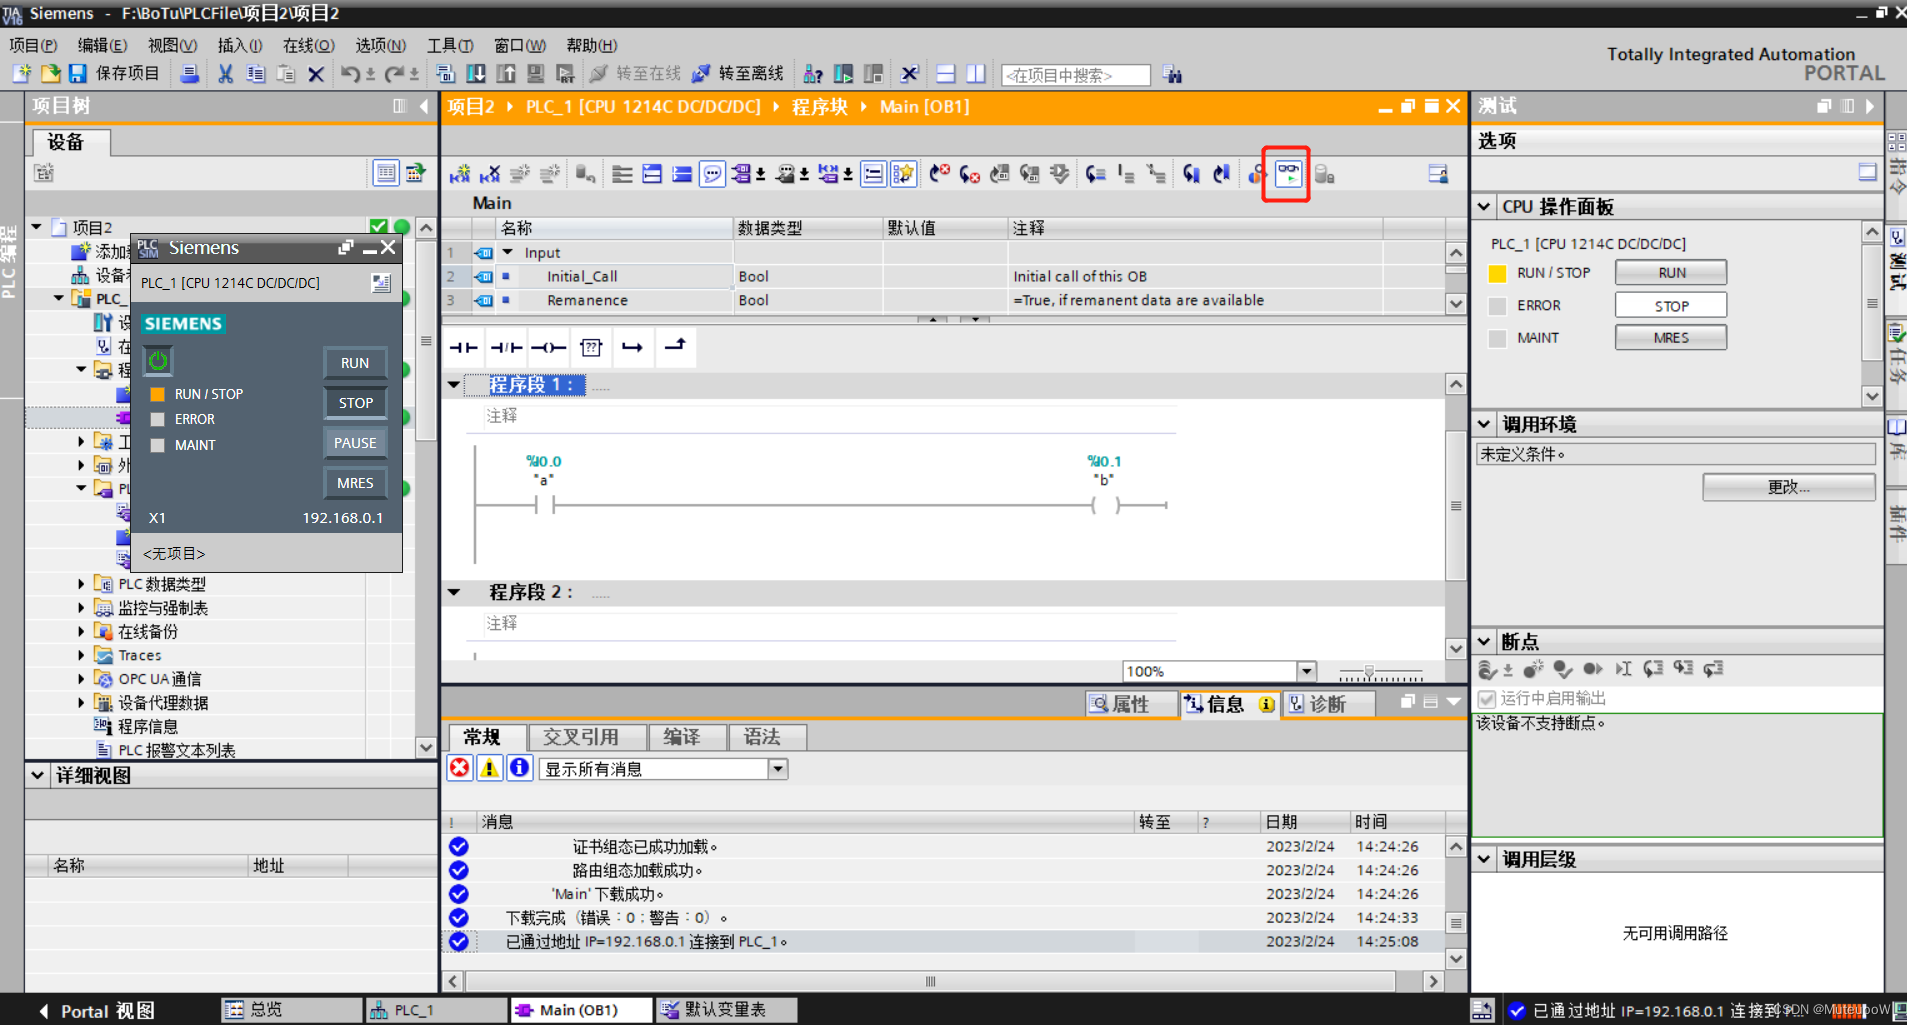Viewport: 1907px width, 1025px height.
Task: Collapse 调用环境 section
Action: [1484, 424]
